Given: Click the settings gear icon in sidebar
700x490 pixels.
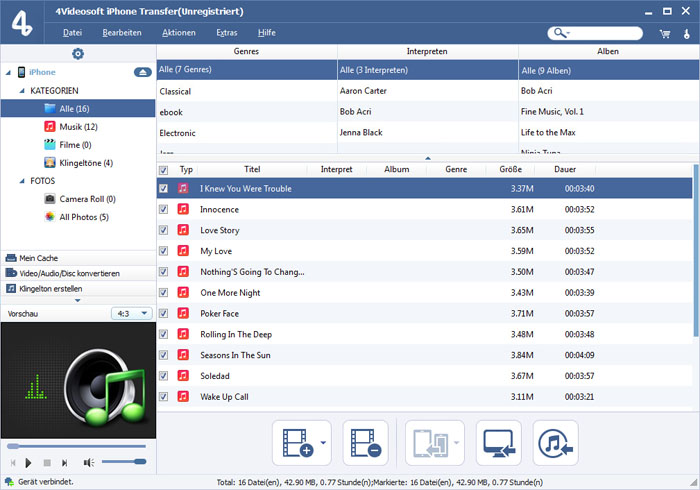Looking at the screenshot, I should [78, 54].
